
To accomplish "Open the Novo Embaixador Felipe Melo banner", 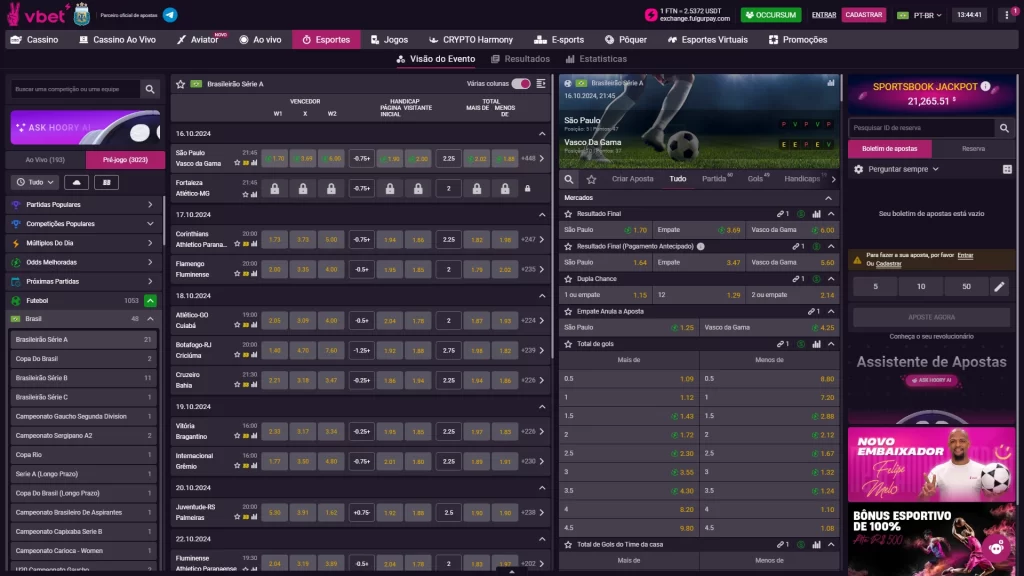I will pos(931,464).
